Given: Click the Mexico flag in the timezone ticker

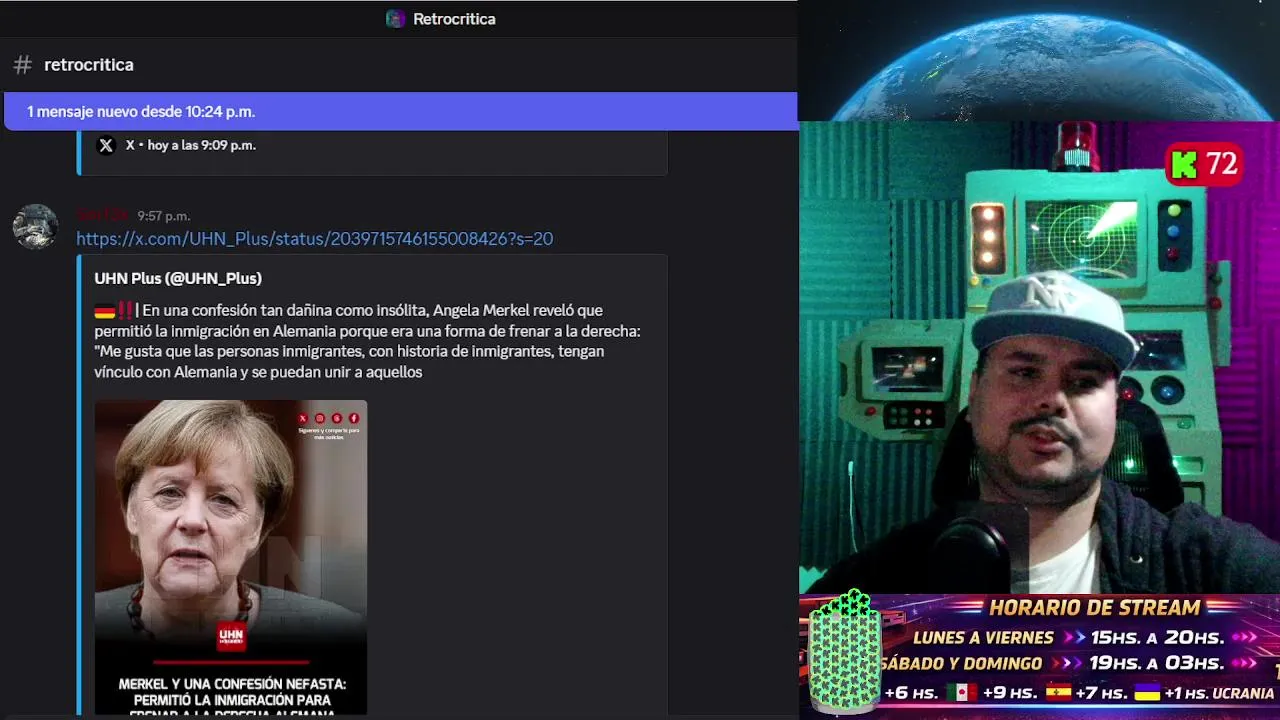Looking at the screenshot, I should (961, 692).
